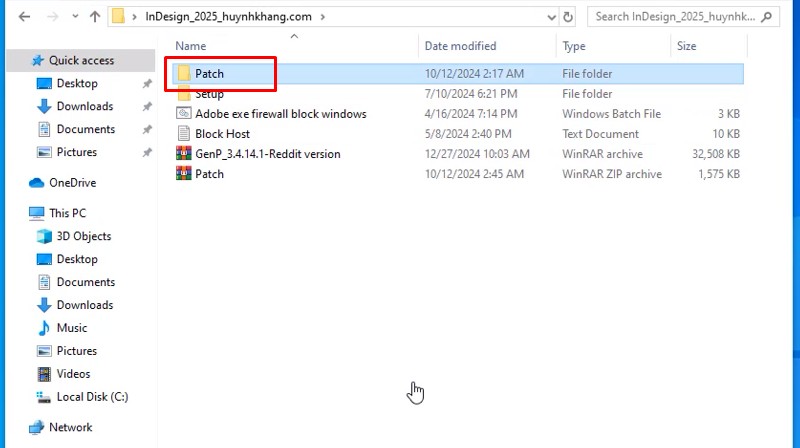Expand the chevron after the InDesign_2025 breadcrumb

tap(323, 17)
